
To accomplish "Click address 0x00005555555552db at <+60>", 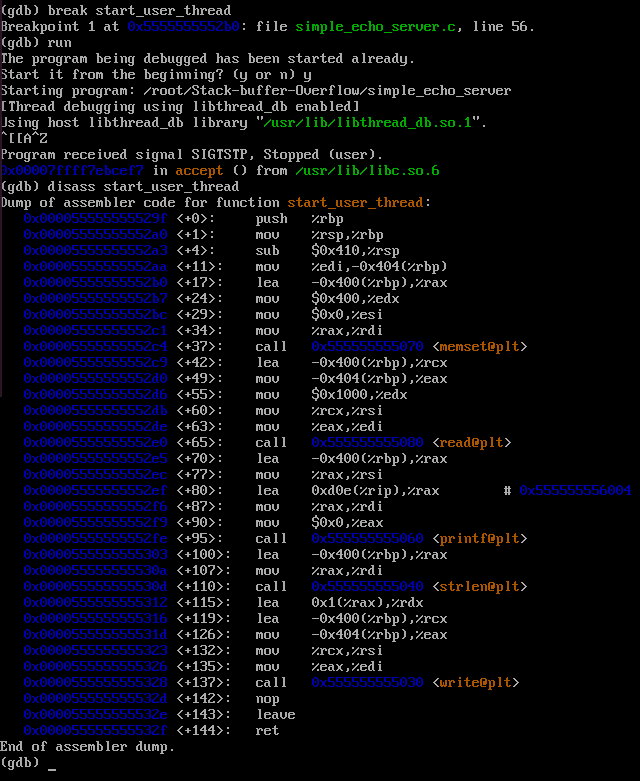I will pos(96,410).
